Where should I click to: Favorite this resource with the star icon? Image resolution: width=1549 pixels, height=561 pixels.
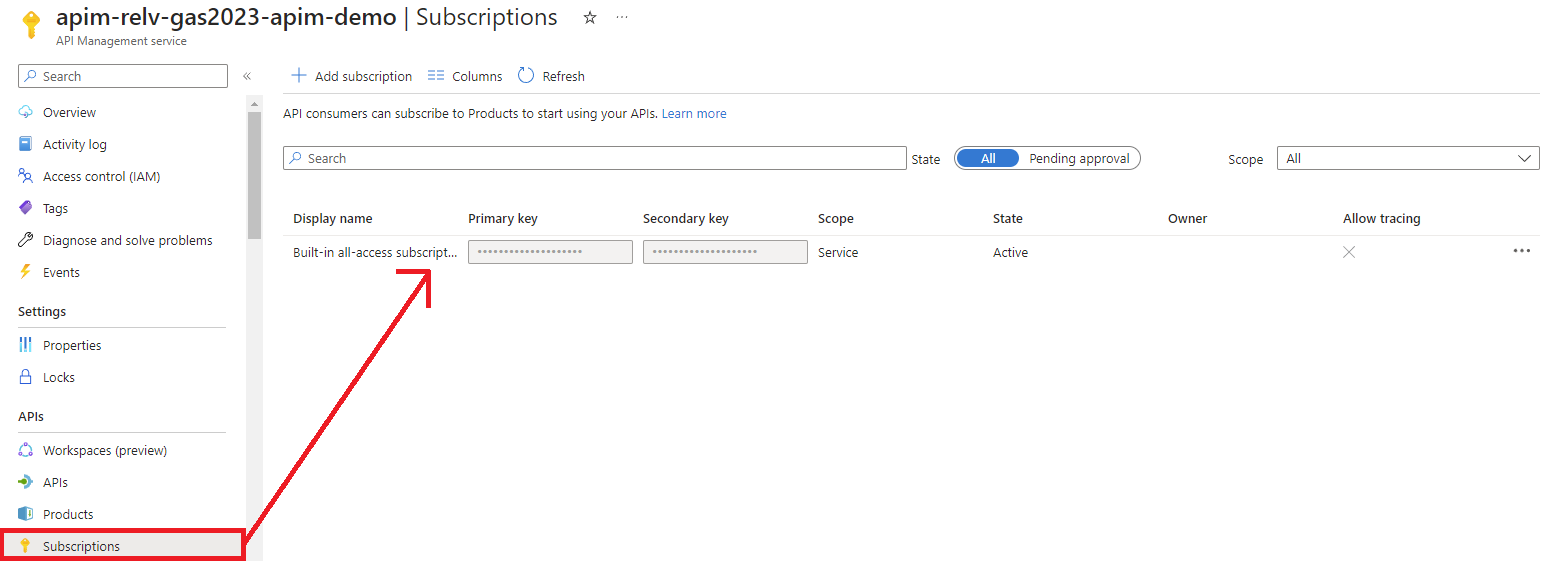coord(590,18)
